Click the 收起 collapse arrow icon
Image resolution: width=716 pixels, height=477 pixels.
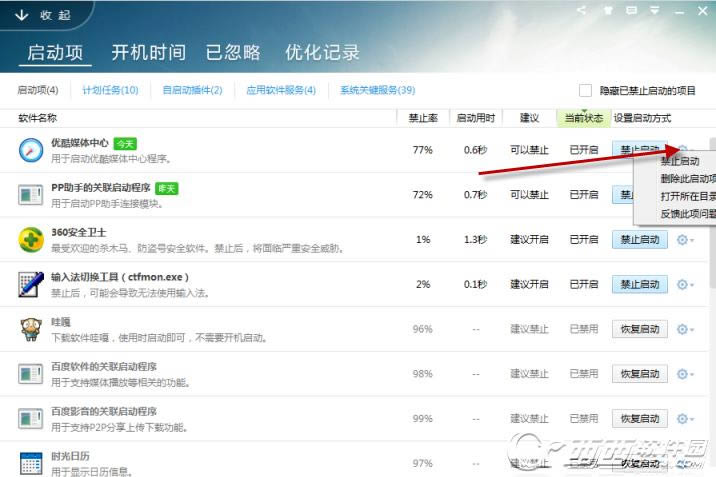[21, 16]
